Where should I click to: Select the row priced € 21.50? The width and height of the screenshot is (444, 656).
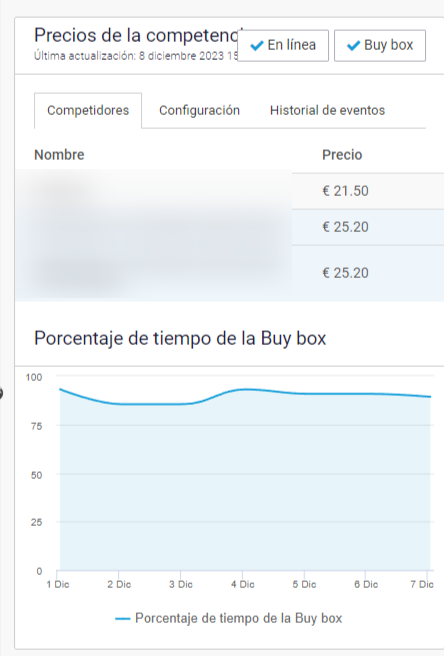(229, 191)
